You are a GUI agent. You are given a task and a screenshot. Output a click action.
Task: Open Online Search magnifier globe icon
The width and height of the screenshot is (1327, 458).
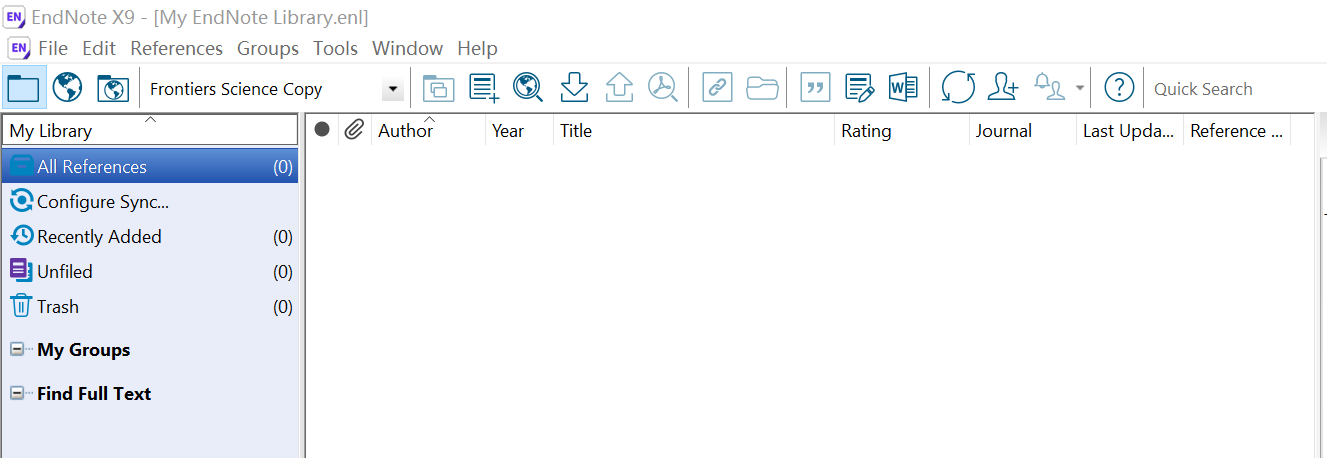(x=528, y=88)
